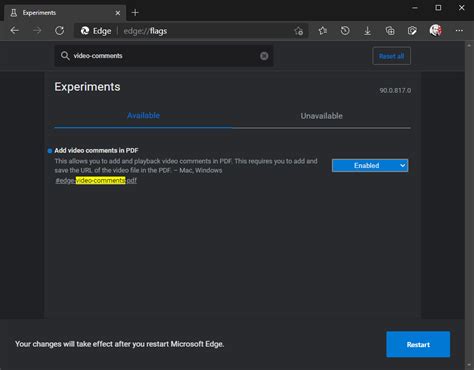The width and height of the screenshot is (474, 370).
Task: Click the Reset all button
Action: pyautogui.click(x=391, y=56)
